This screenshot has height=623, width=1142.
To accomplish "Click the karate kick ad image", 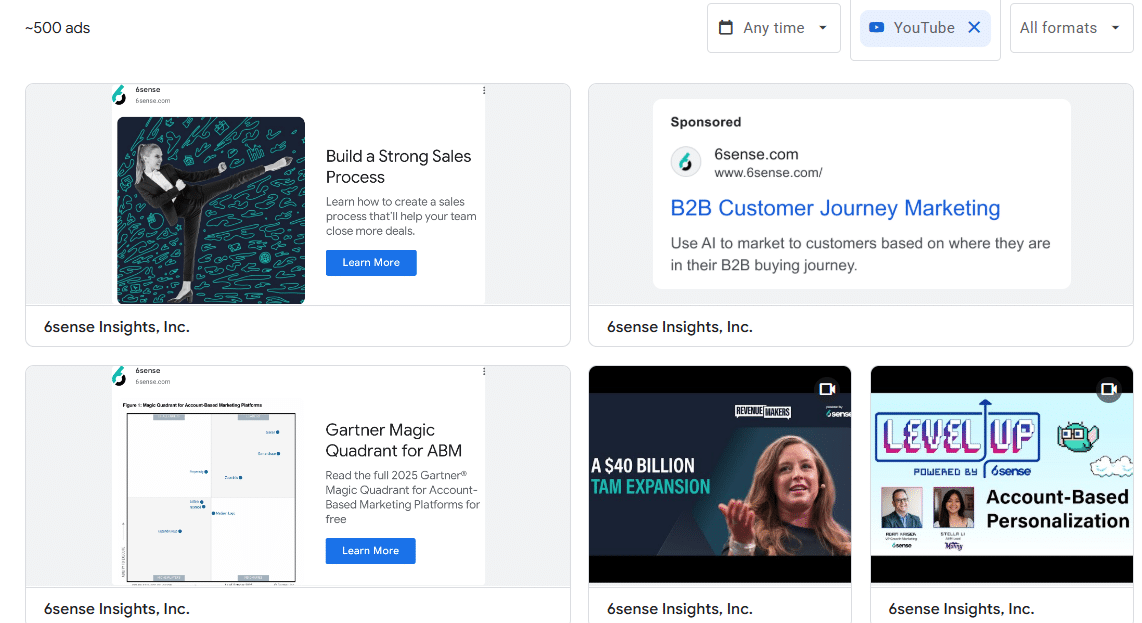I will 210,210.
